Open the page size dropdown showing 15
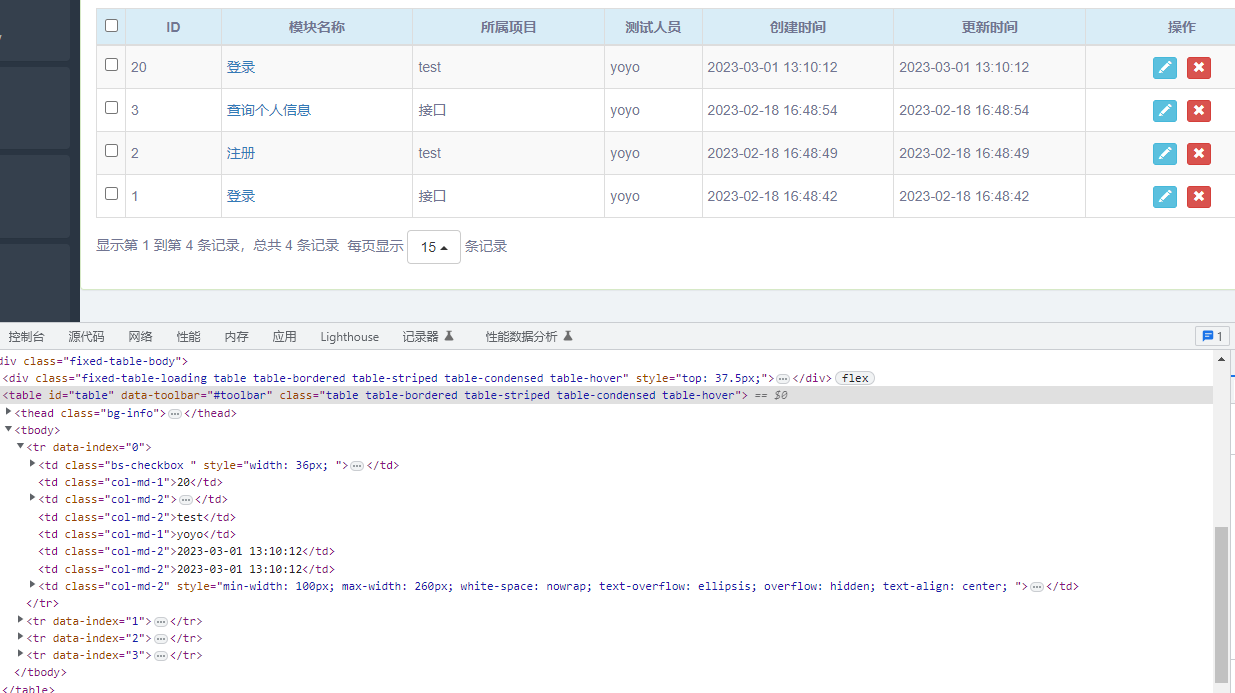The height and width of the screenshot is (693, 1235). coord(433,246)
